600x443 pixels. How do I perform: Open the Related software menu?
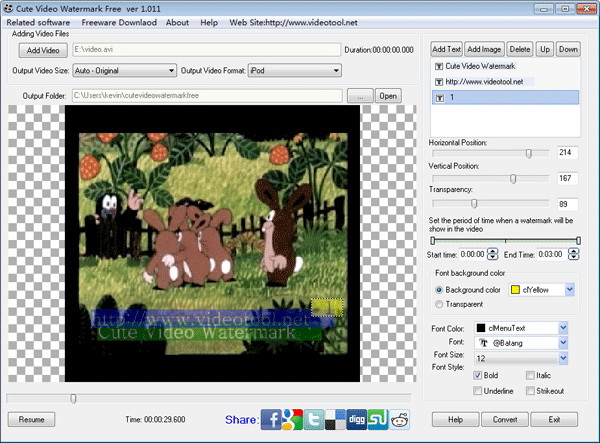tap(36, 22)
